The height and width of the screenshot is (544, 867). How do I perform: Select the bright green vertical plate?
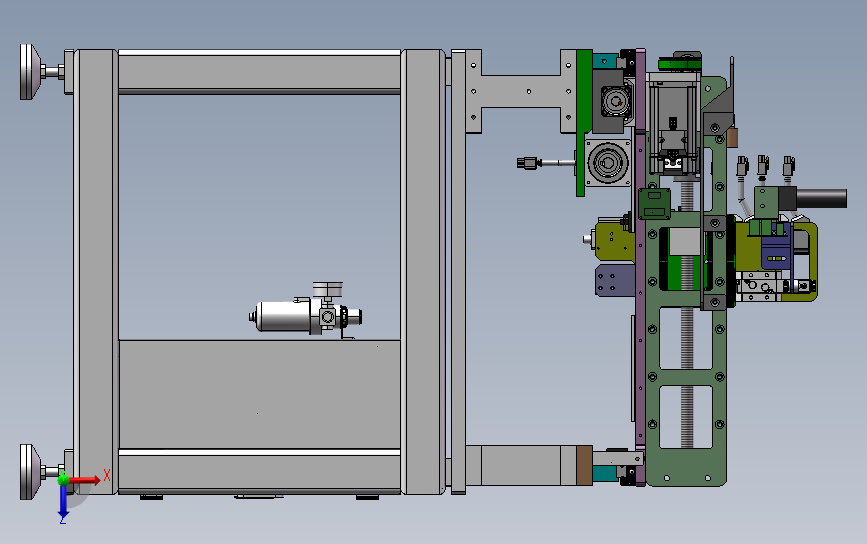tap(583, 123)
